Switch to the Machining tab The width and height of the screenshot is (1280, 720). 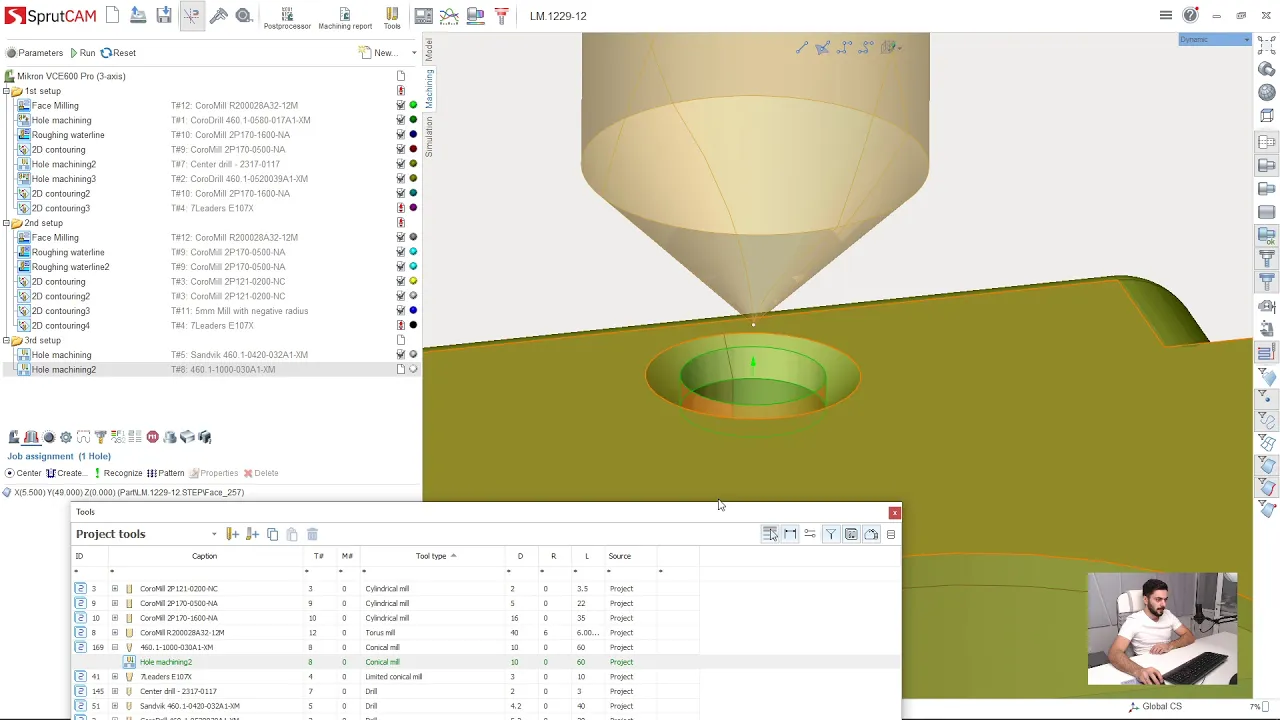point(429,89)
